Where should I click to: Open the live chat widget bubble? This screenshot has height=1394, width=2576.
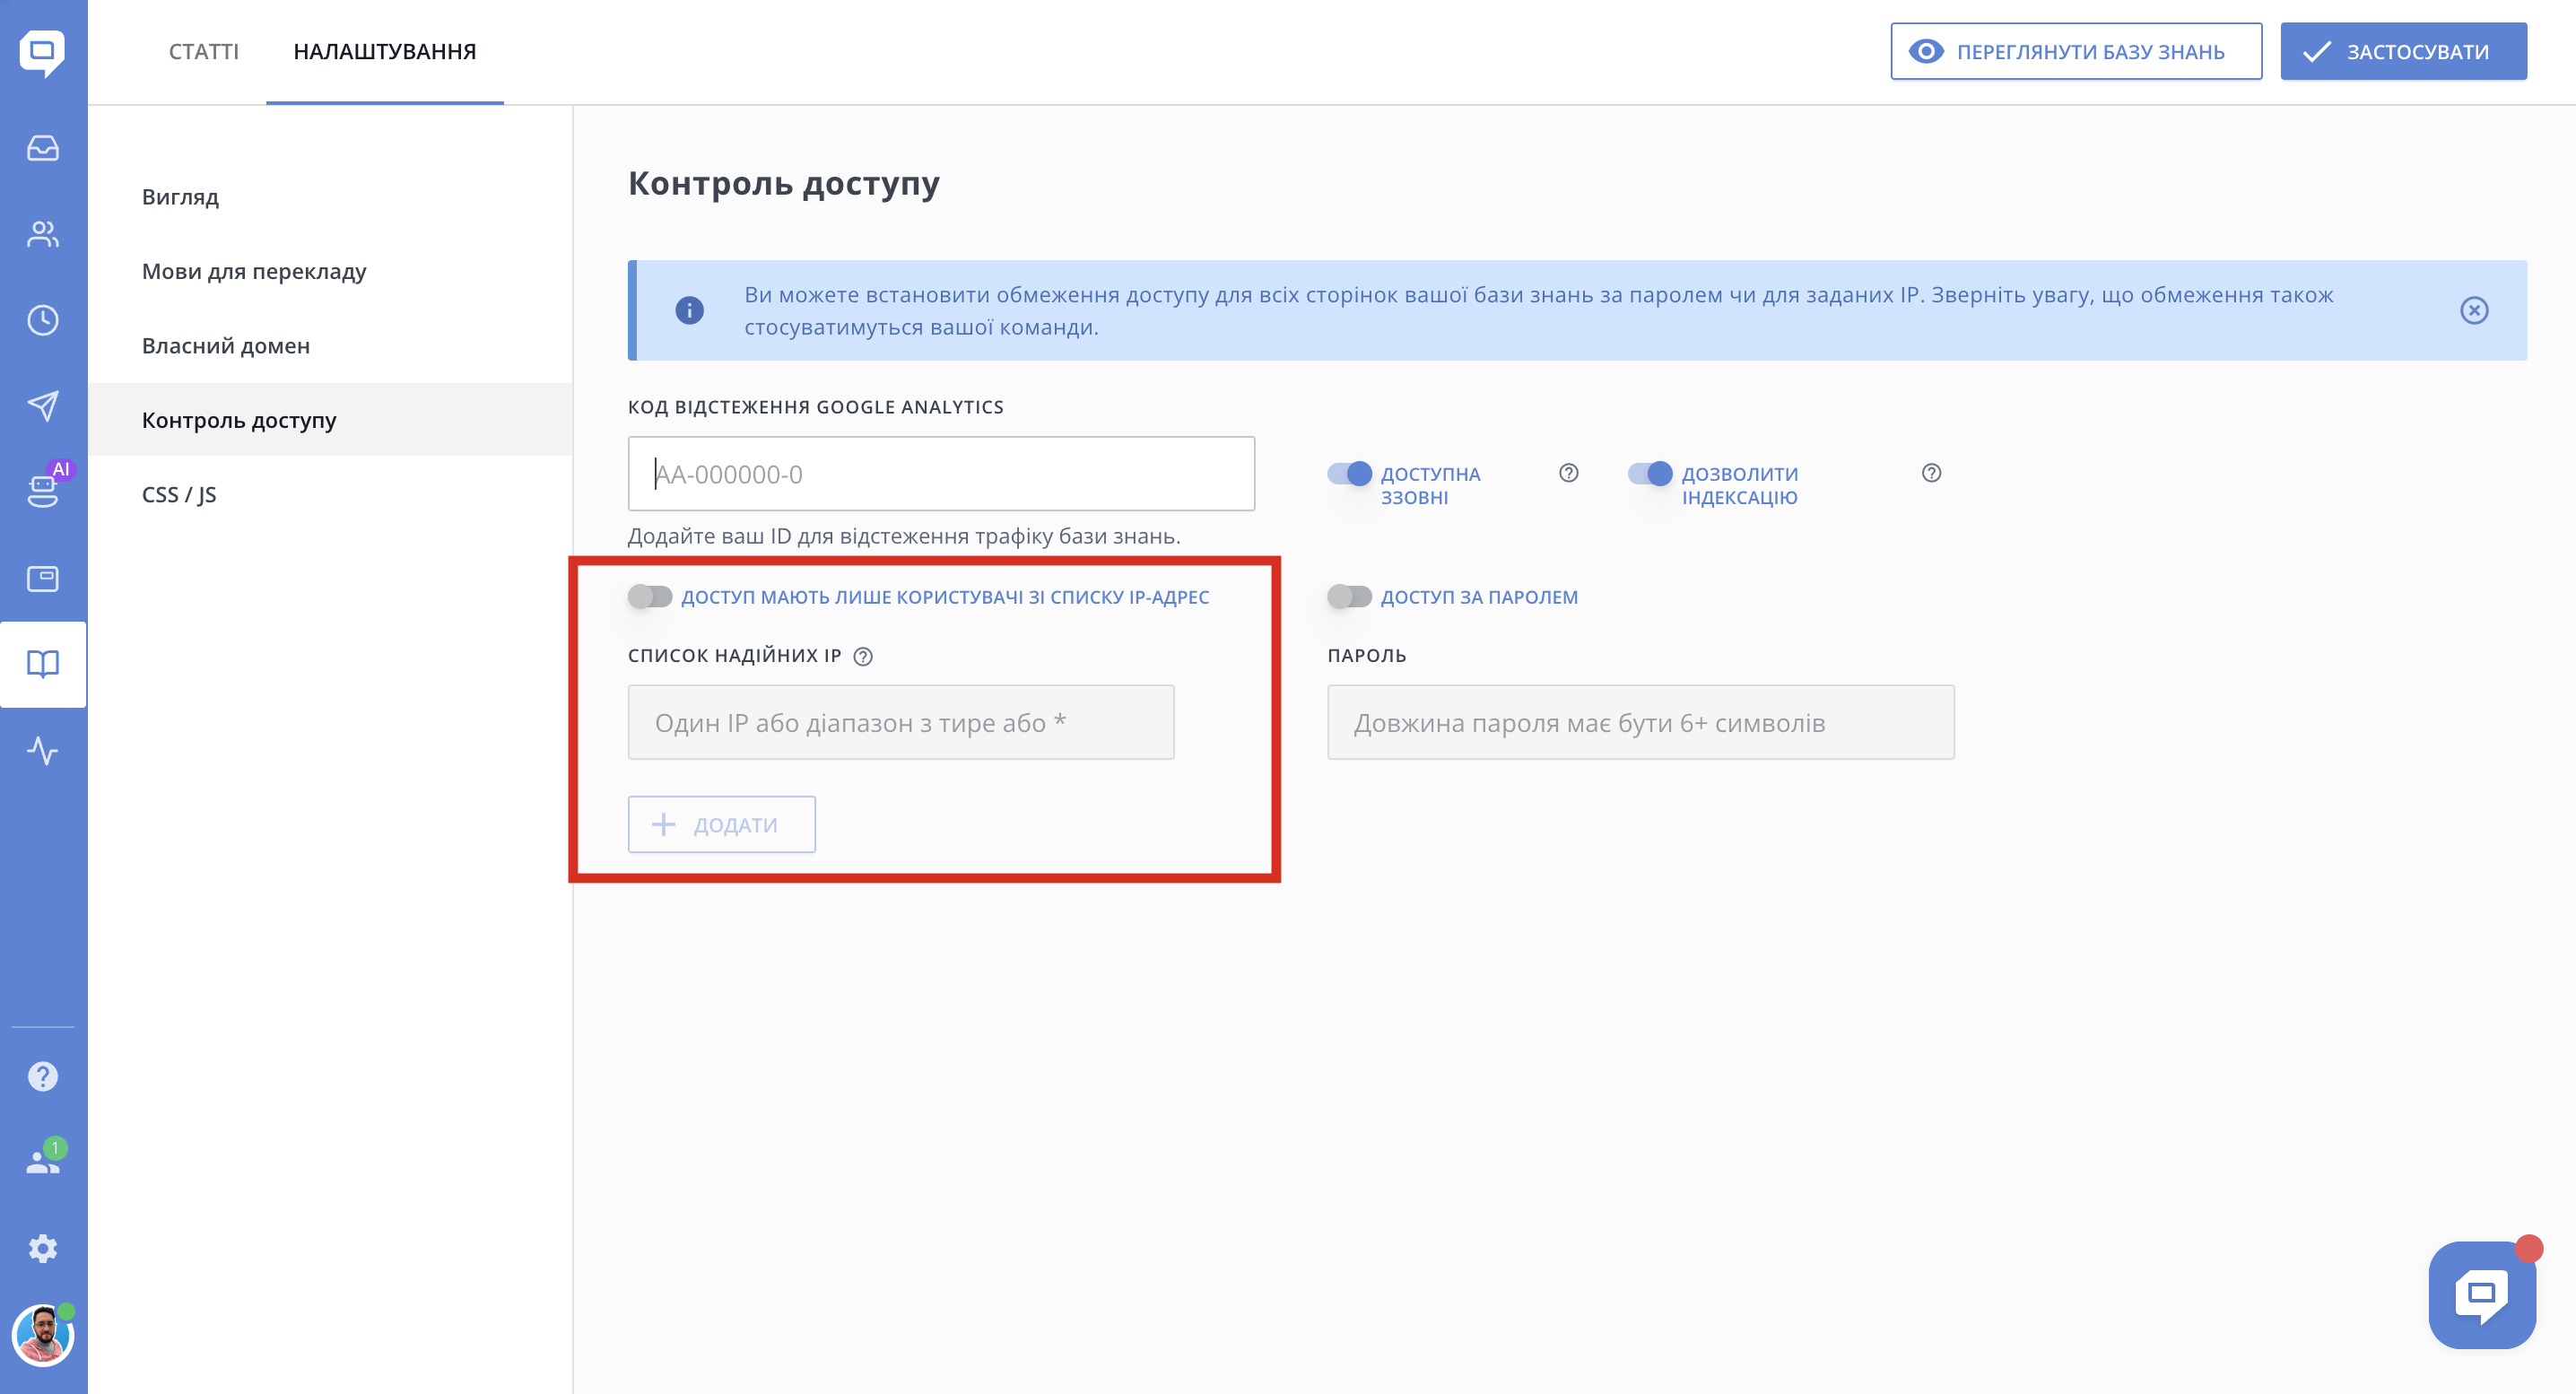(x=2481, y=1294)
